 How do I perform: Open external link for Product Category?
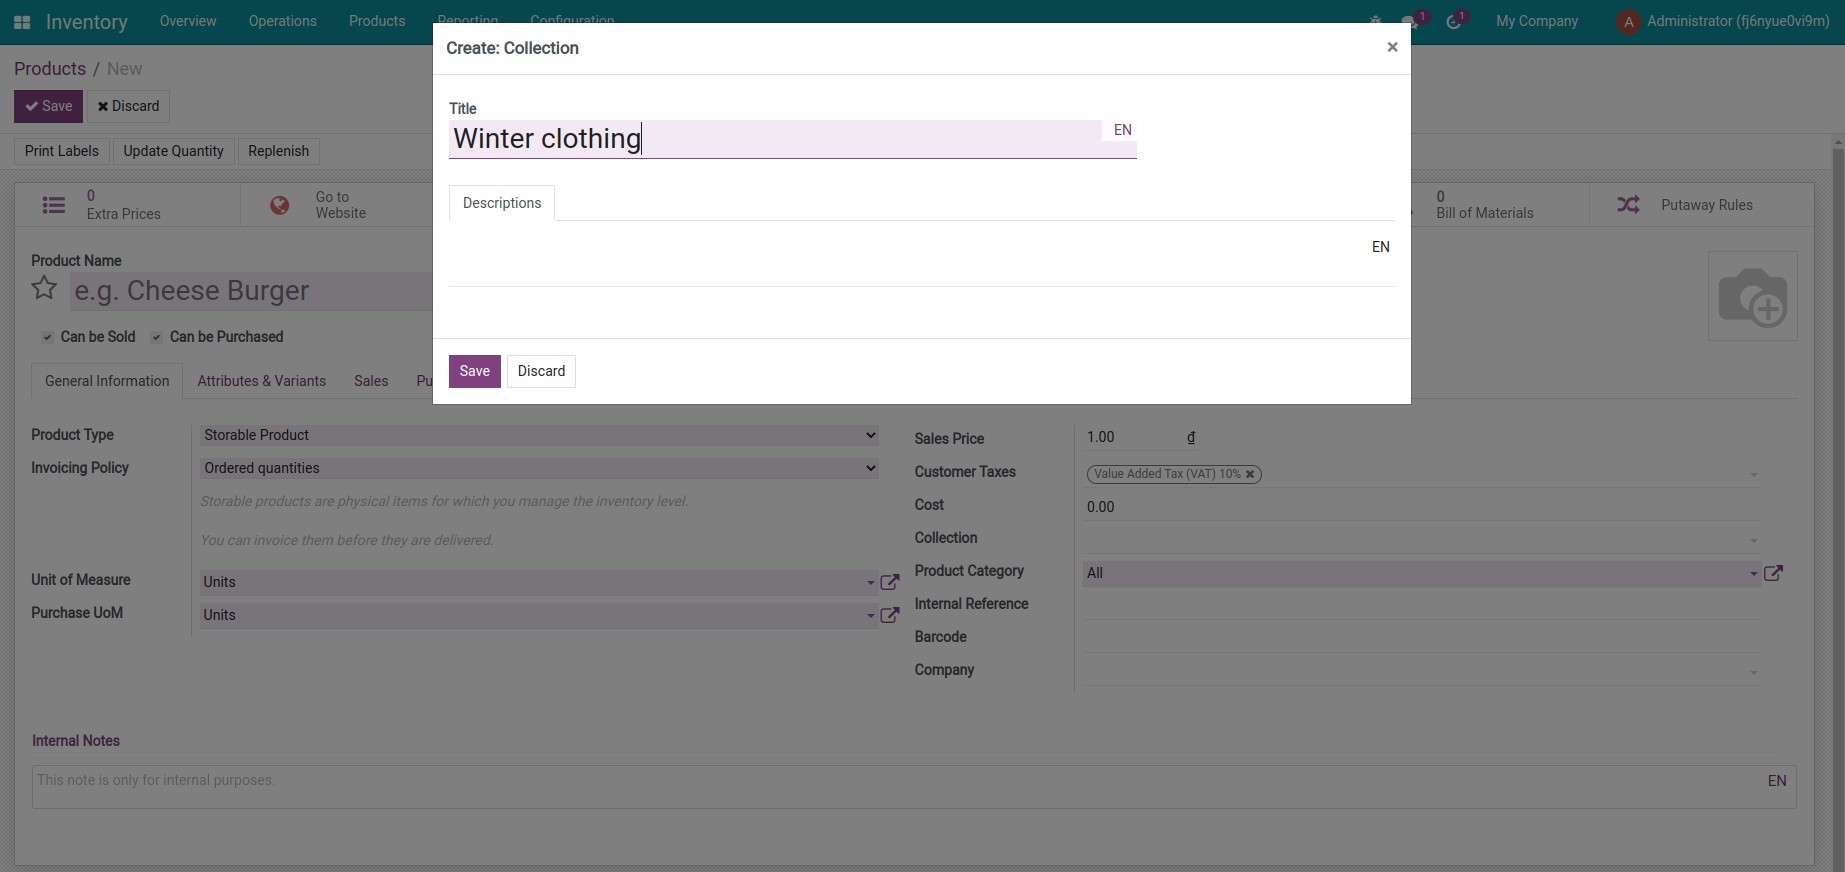click(x=1773, y=573)
